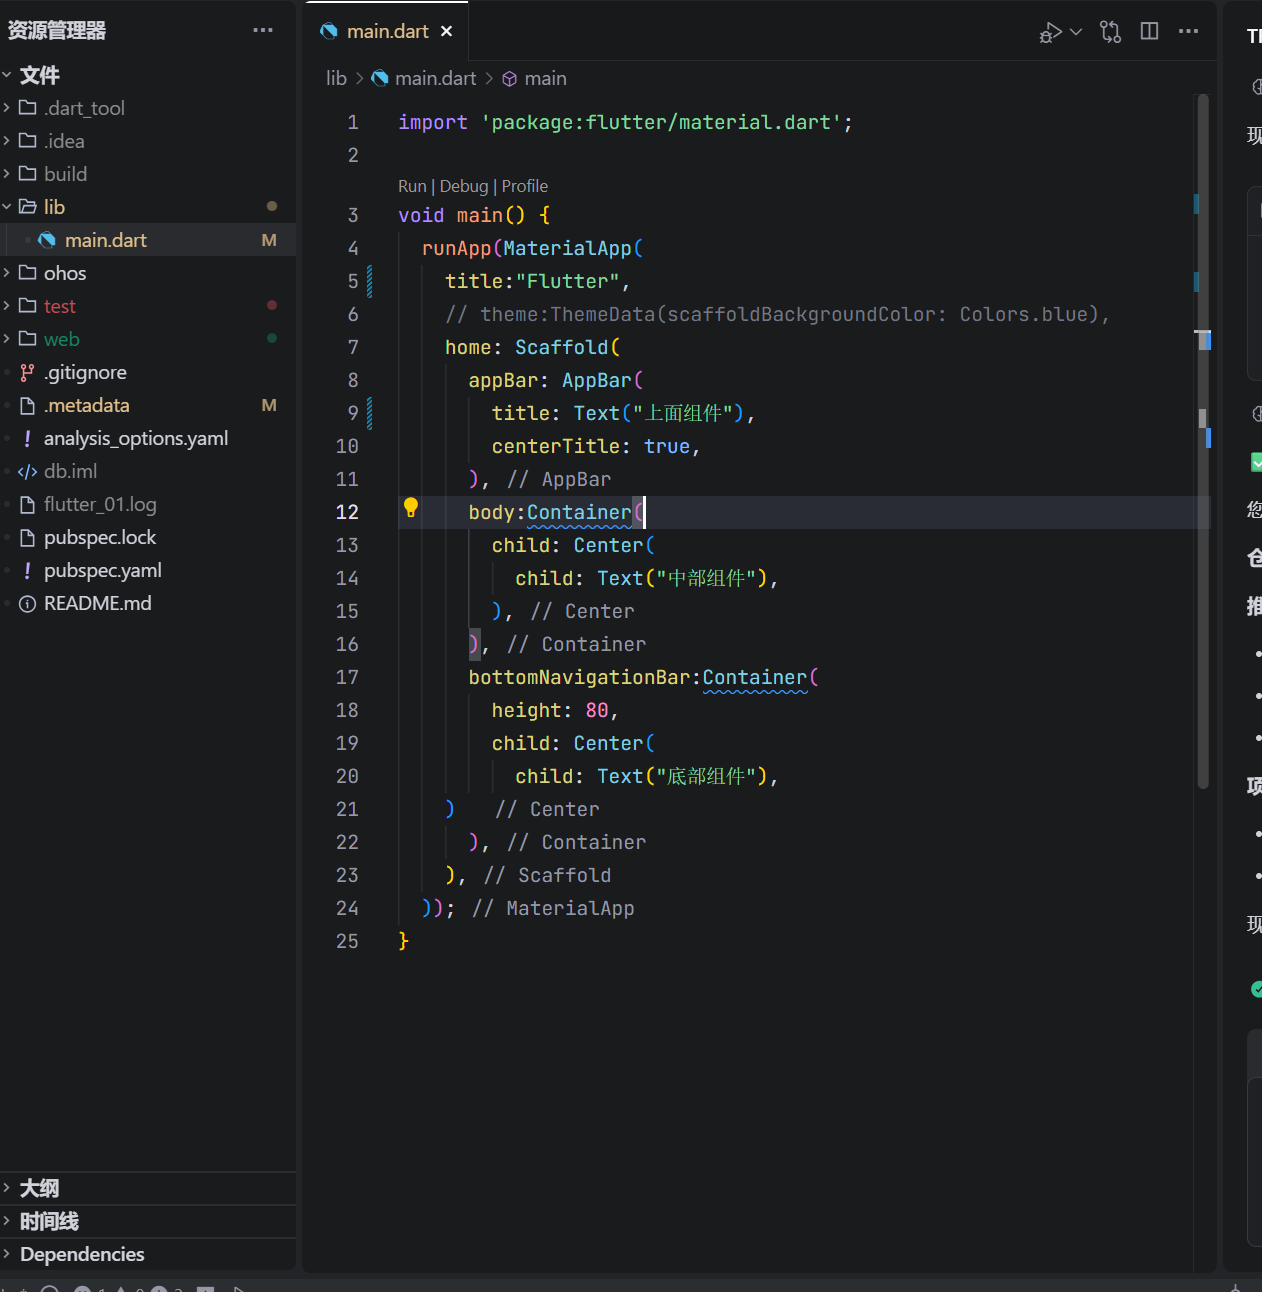Open pubspec.lock file
The image size is (1262, 1292).
click(148, 537)
